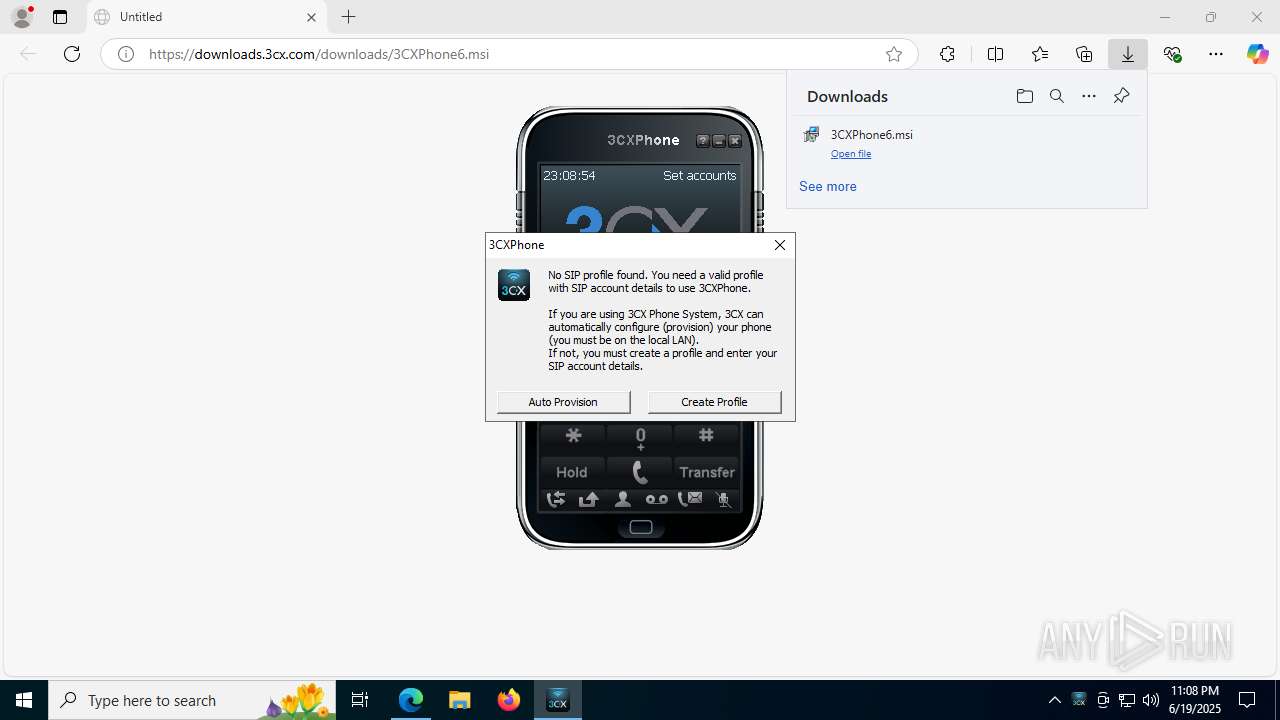Open voicemail tape icon
Image resolution: width=1280 pixels, height=720 pixels.
point(656,499)
